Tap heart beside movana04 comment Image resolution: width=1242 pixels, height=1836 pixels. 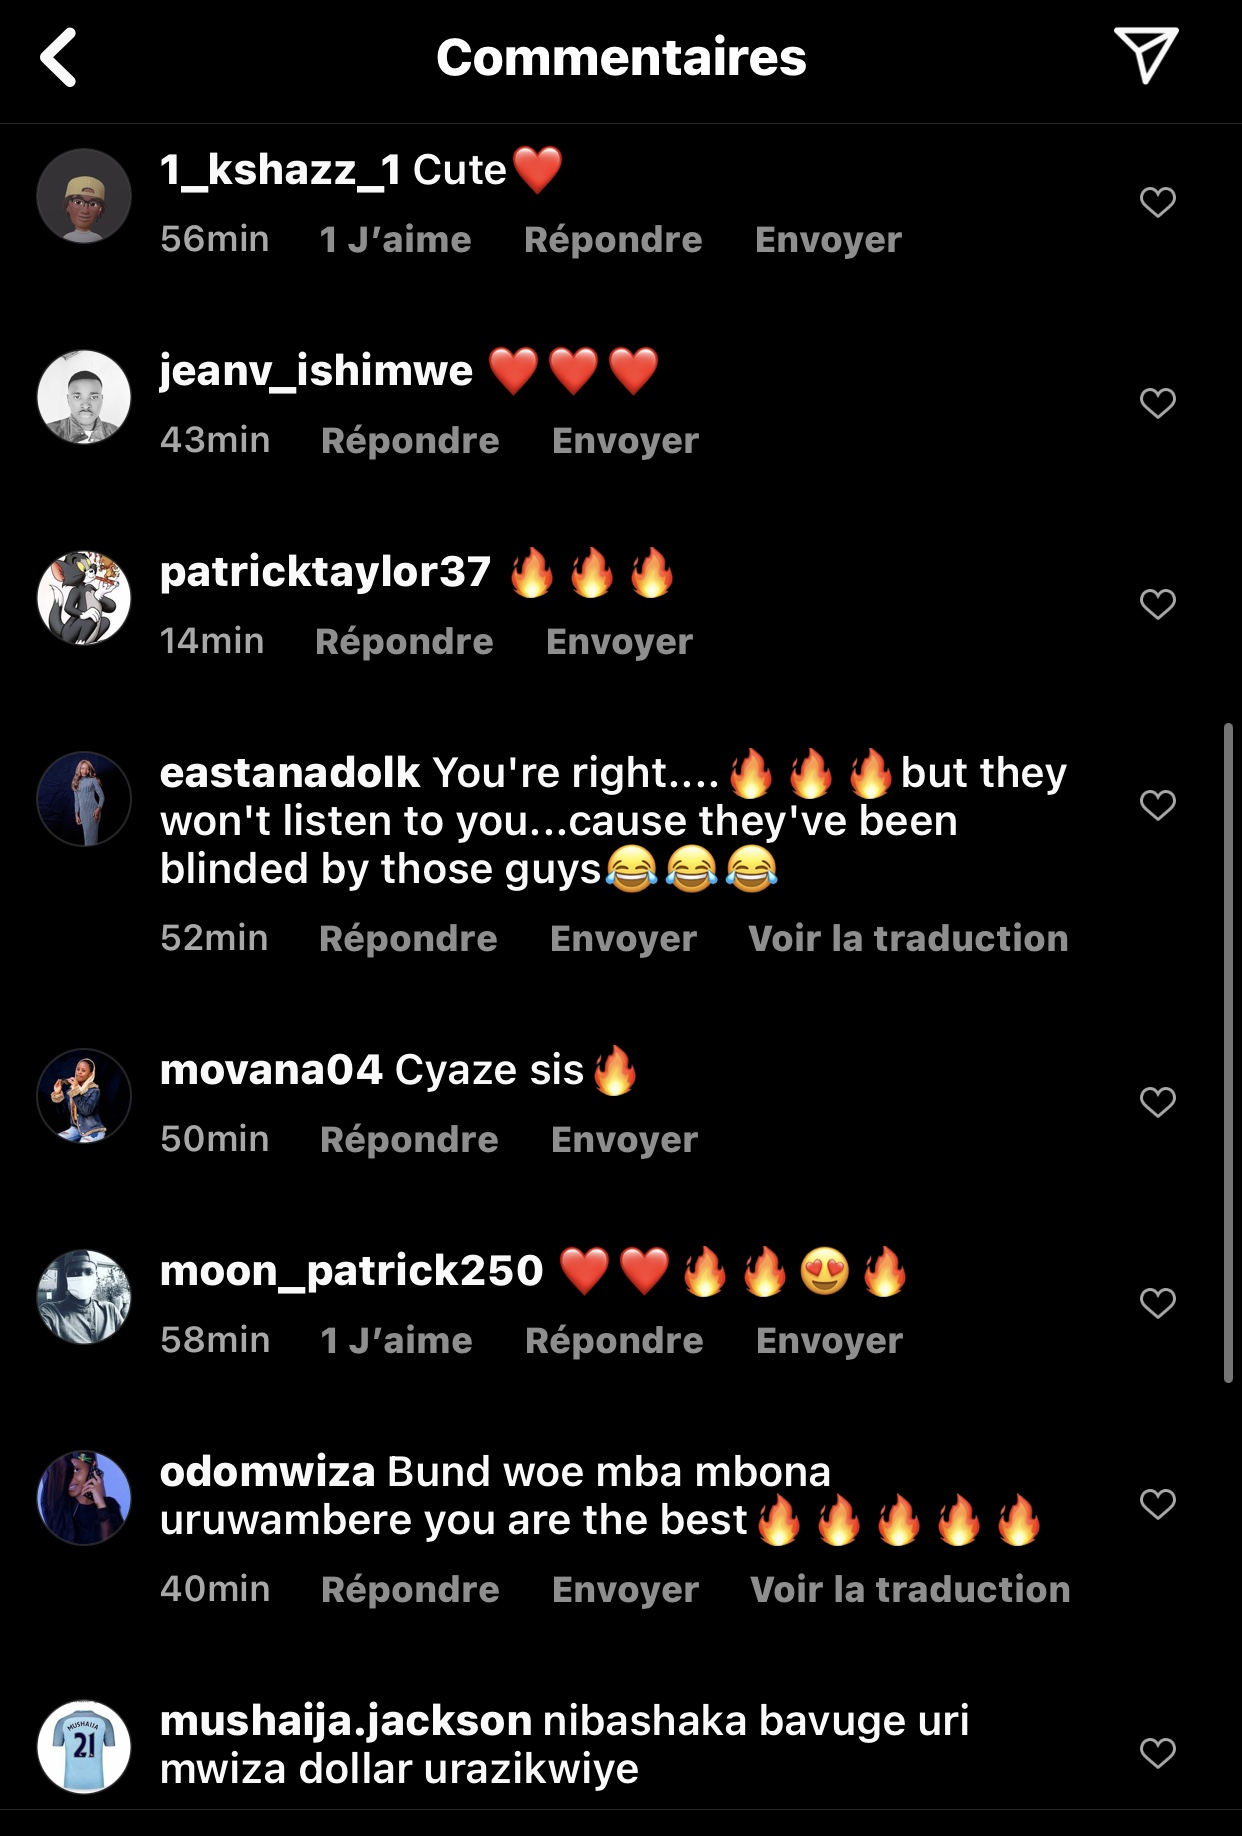pyautogui.click(x=1157, y=1102)
